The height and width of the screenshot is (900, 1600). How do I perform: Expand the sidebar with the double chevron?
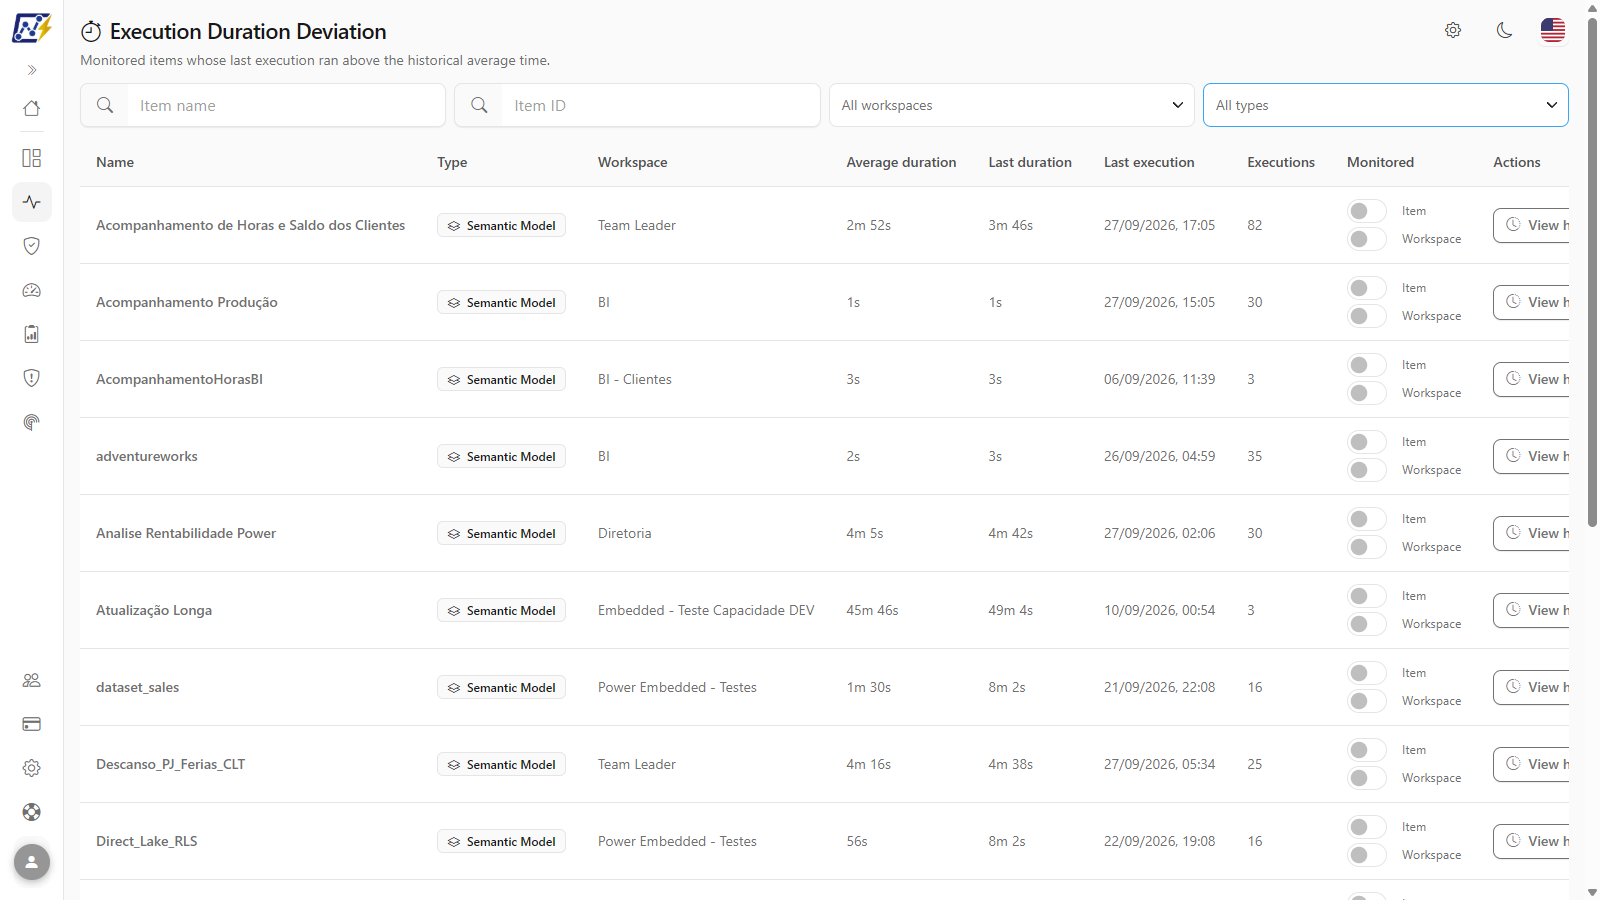pos(32,70)
